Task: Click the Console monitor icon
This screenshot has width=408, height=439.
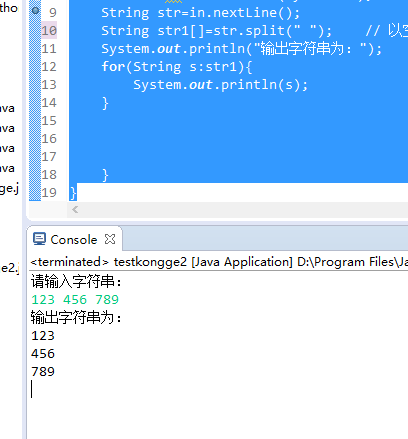Action: click(x=39, y=239)
